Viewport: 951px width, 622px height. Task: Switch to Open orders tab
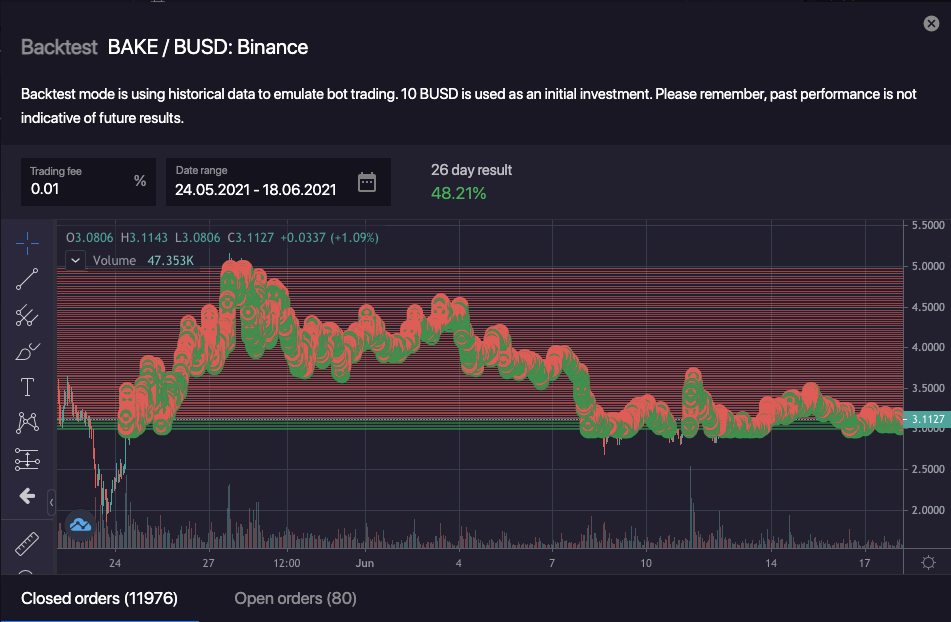point(295,598)
